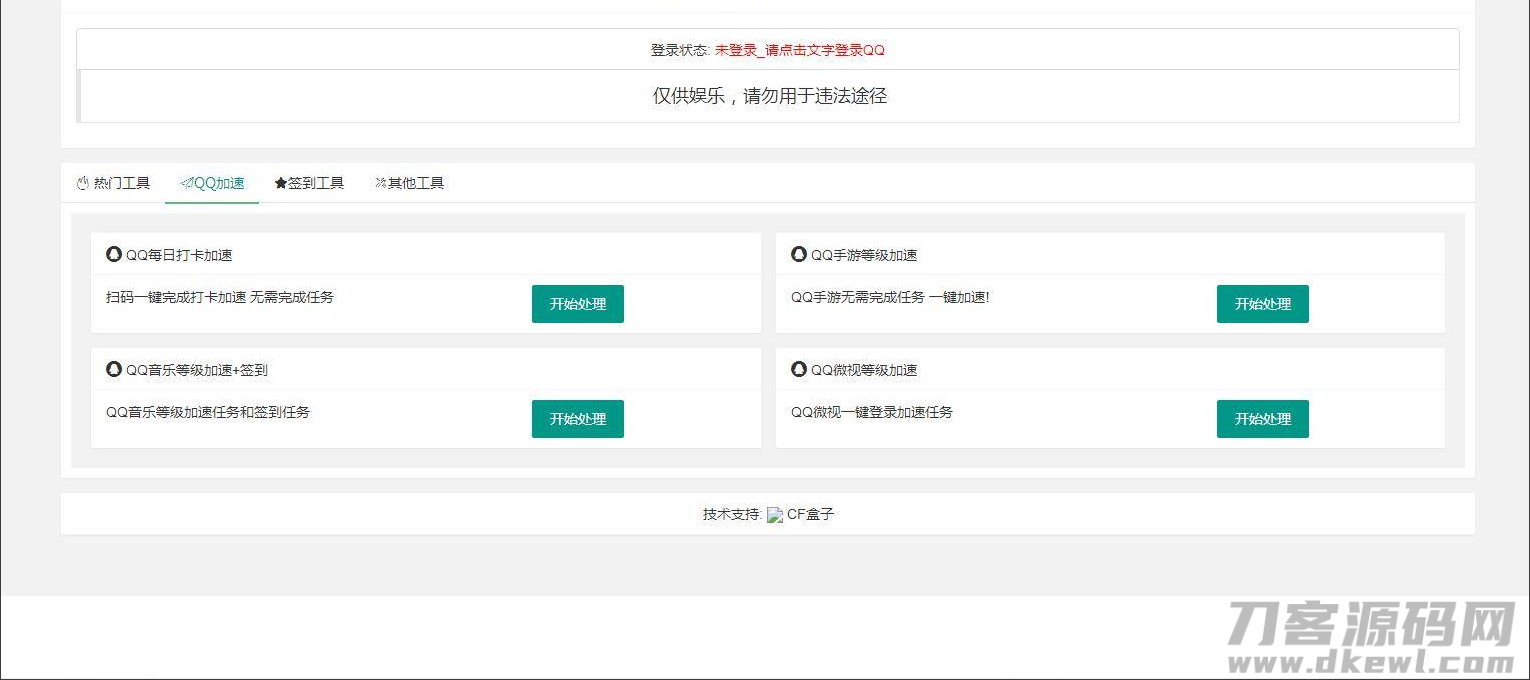1530x680 pixels.
Task: Switch to the QQ加速 tab
Action: (x=212, y=183)
